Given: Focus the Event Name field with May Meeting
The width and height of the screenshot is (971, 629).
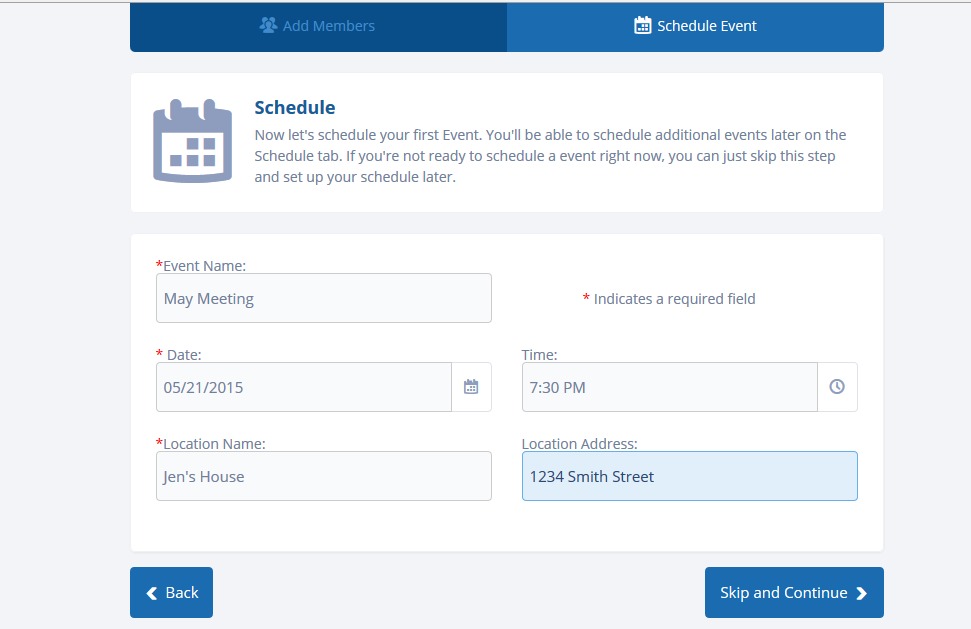Looking at the screenshot, I should click(x=323, y=298).
